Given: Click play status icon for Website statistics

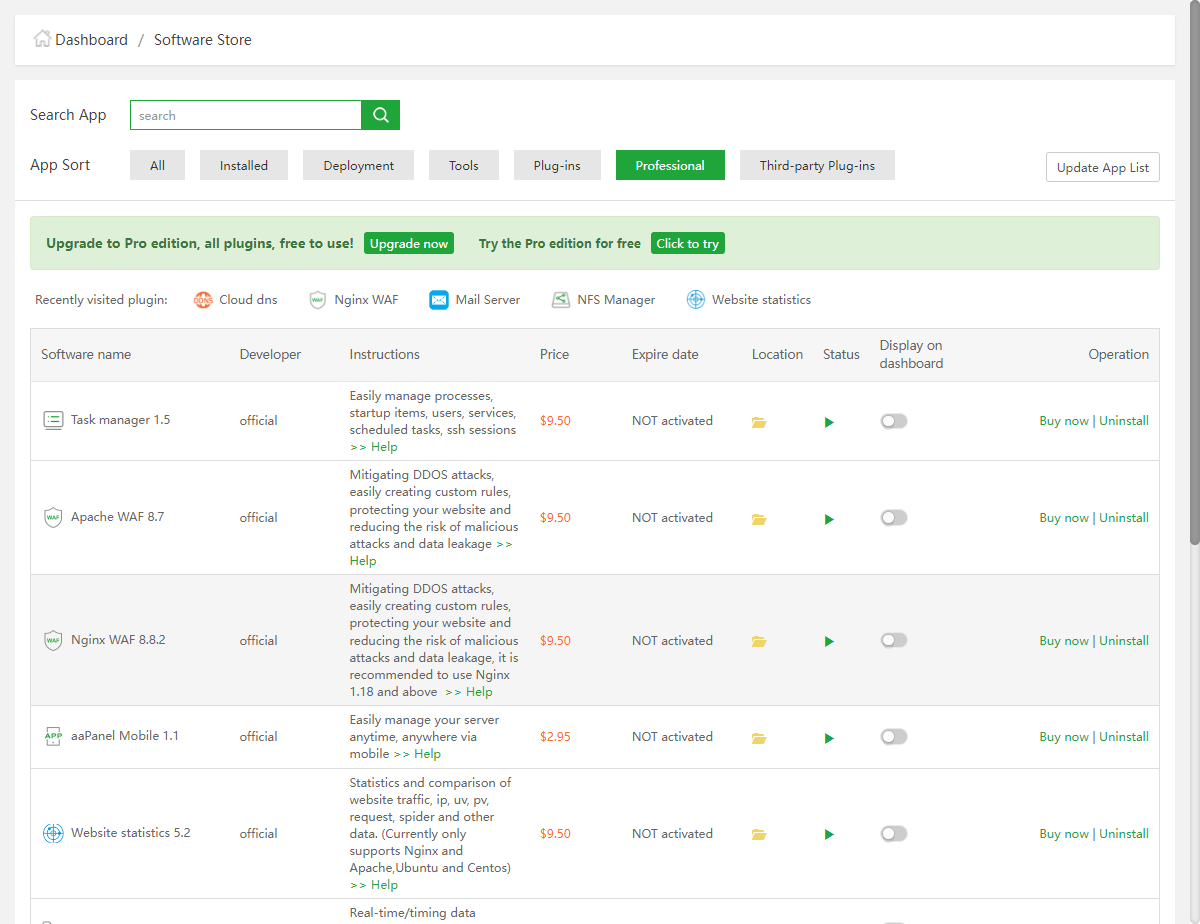Looking at the screenshot, I should pyautogui.click(x=829, y=835).
